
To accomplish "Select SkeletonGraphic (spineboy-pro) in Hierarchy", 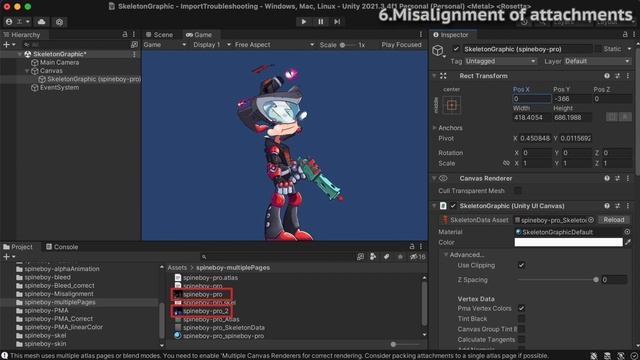I will click(x=93, y=79).
